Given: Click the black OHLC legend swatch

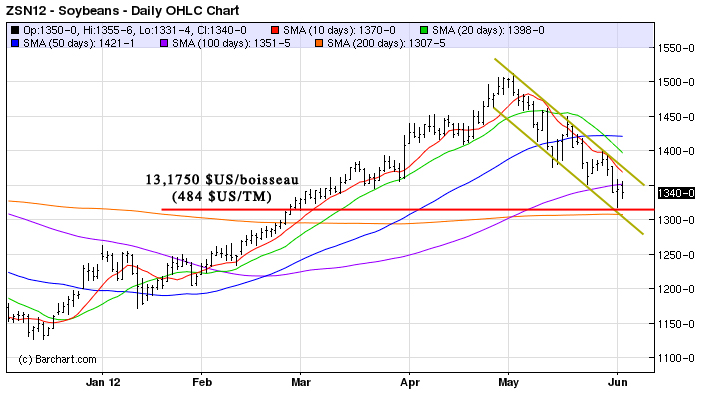Looking at the screenshot, I should coord(12,30).
